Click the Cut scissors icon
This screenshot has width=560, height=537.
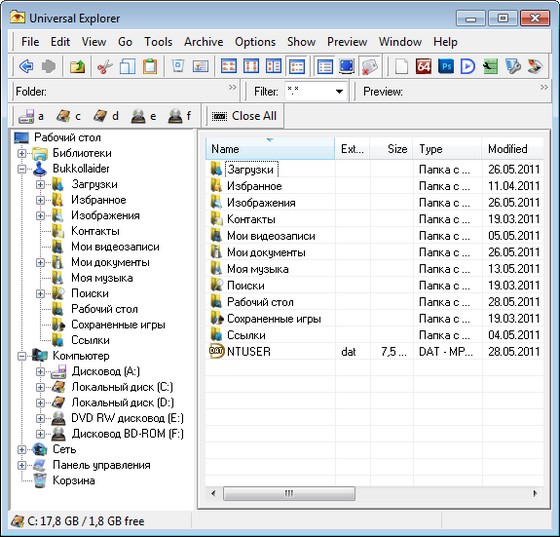point(105,66)
